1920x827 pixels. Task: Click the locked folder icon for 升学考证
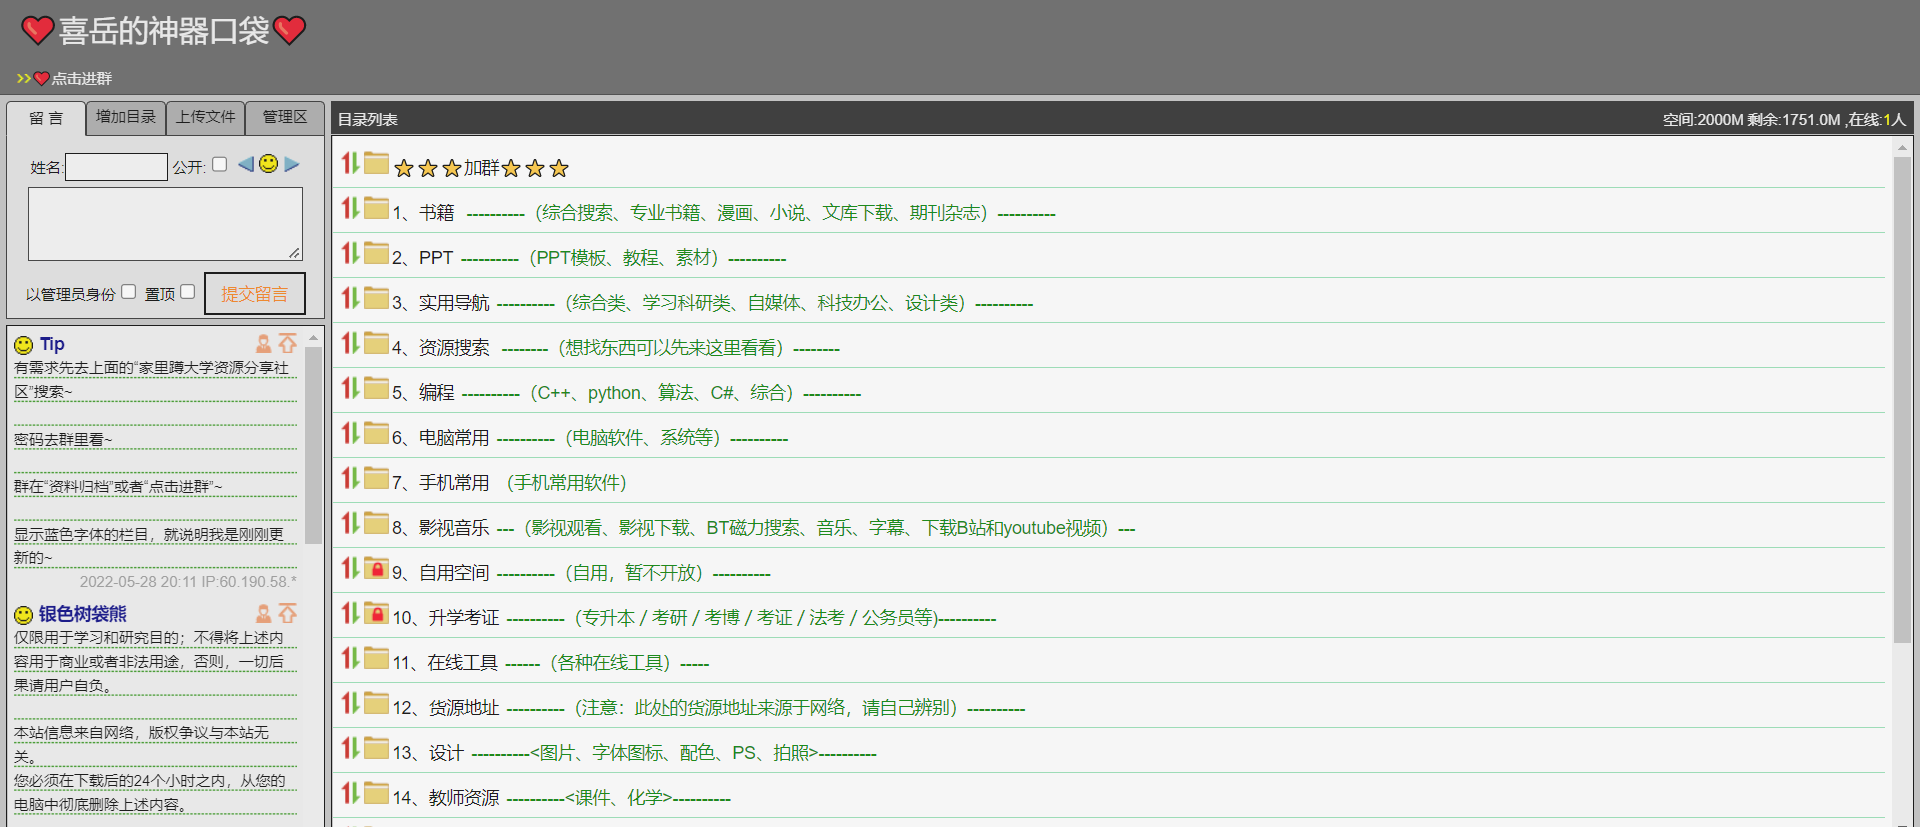click(x=376, y=613)
